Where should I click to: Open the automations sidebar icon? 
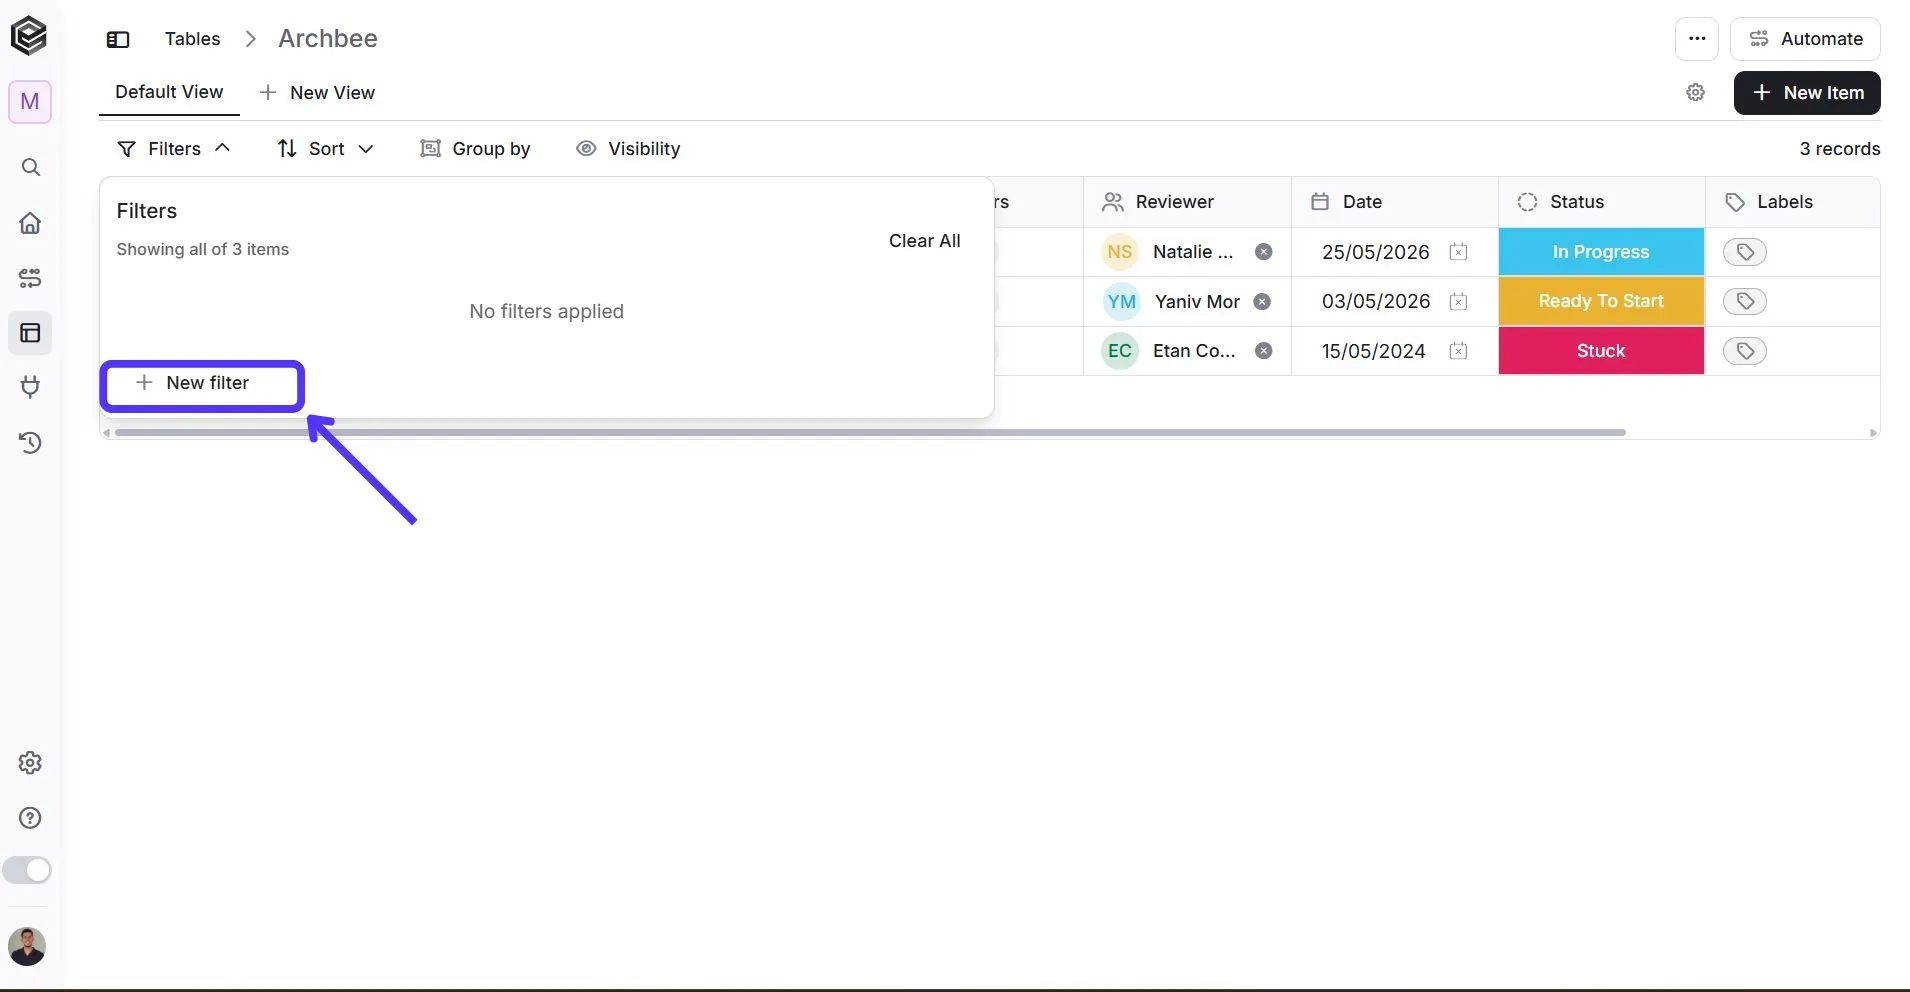31,278
